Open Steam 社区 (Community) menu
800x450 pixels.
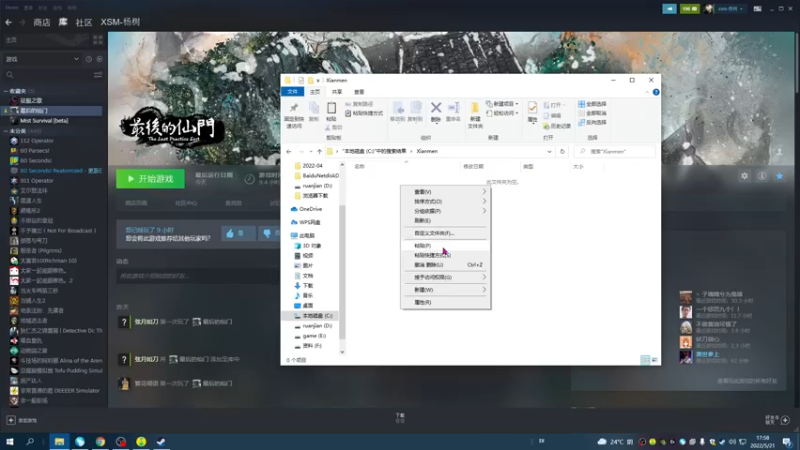point(84,22)
